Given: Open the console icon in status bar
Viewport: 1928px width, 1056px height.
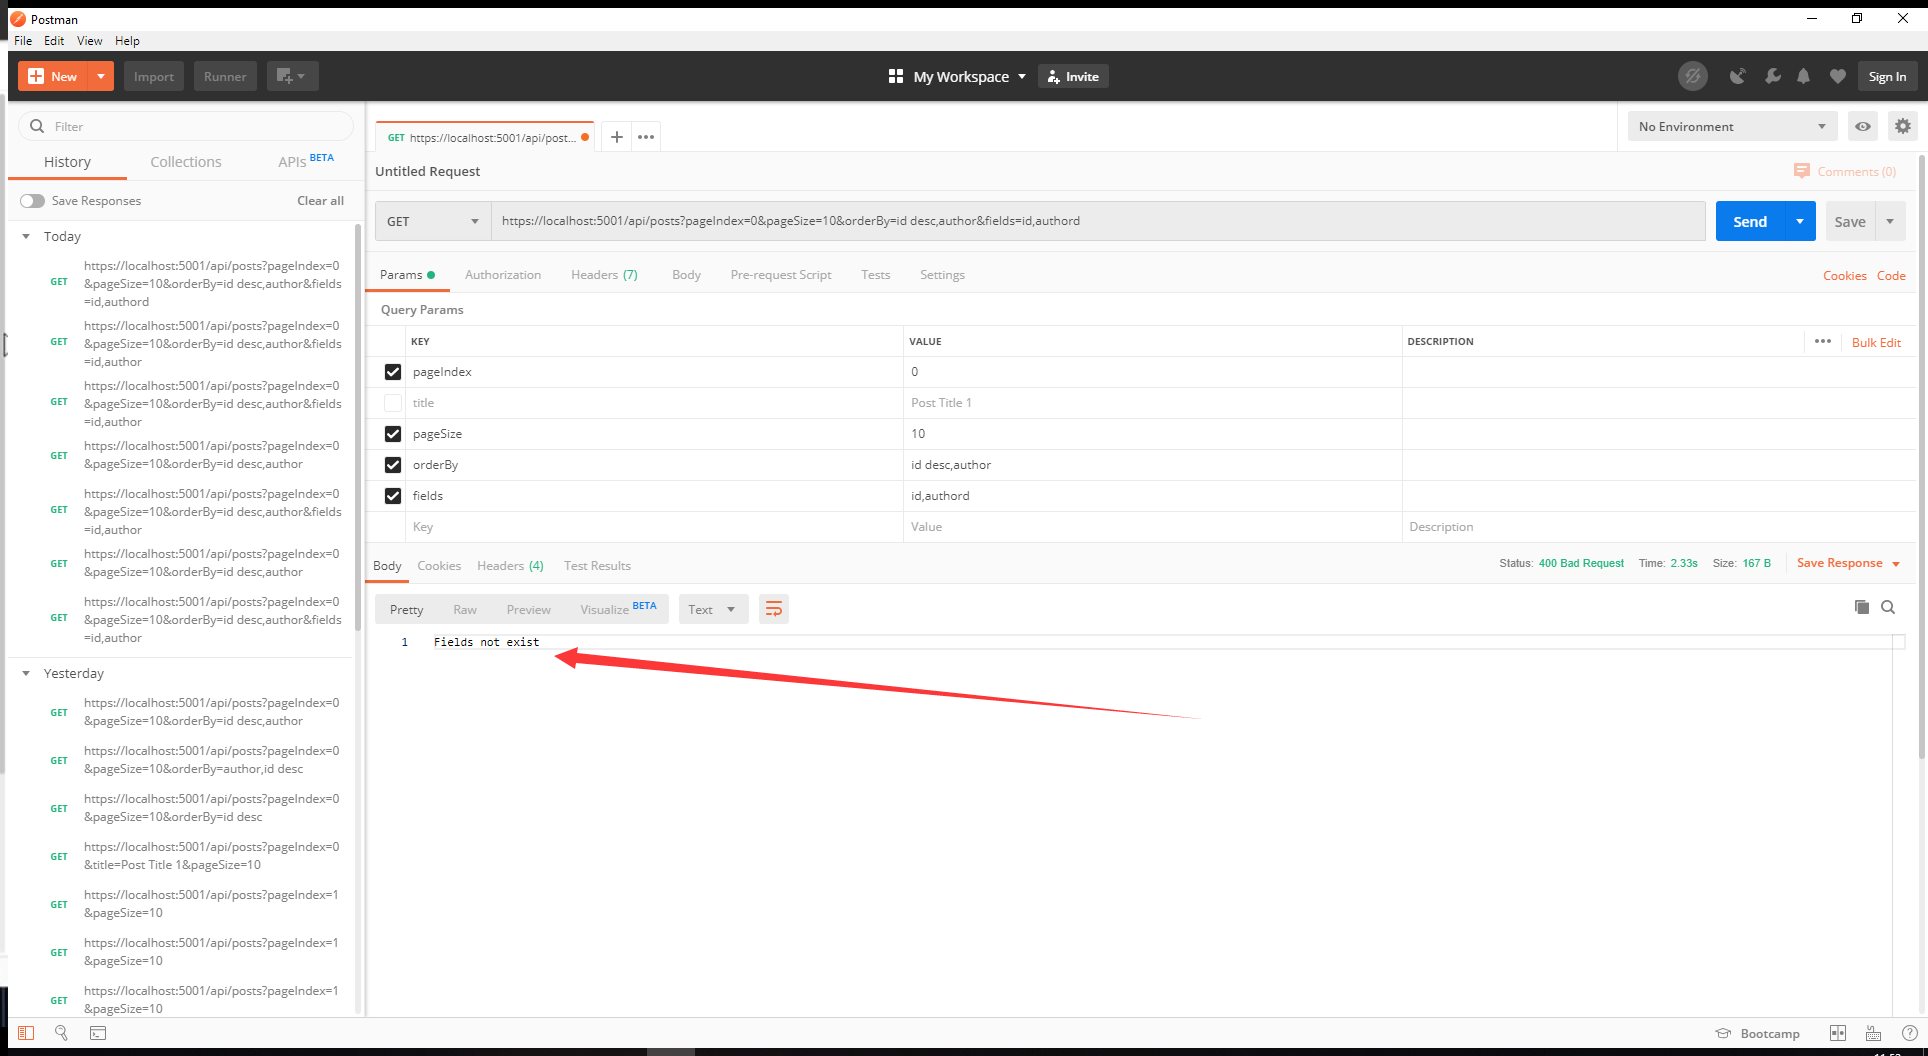Looking at the screenshot, I should point(98,1033).
